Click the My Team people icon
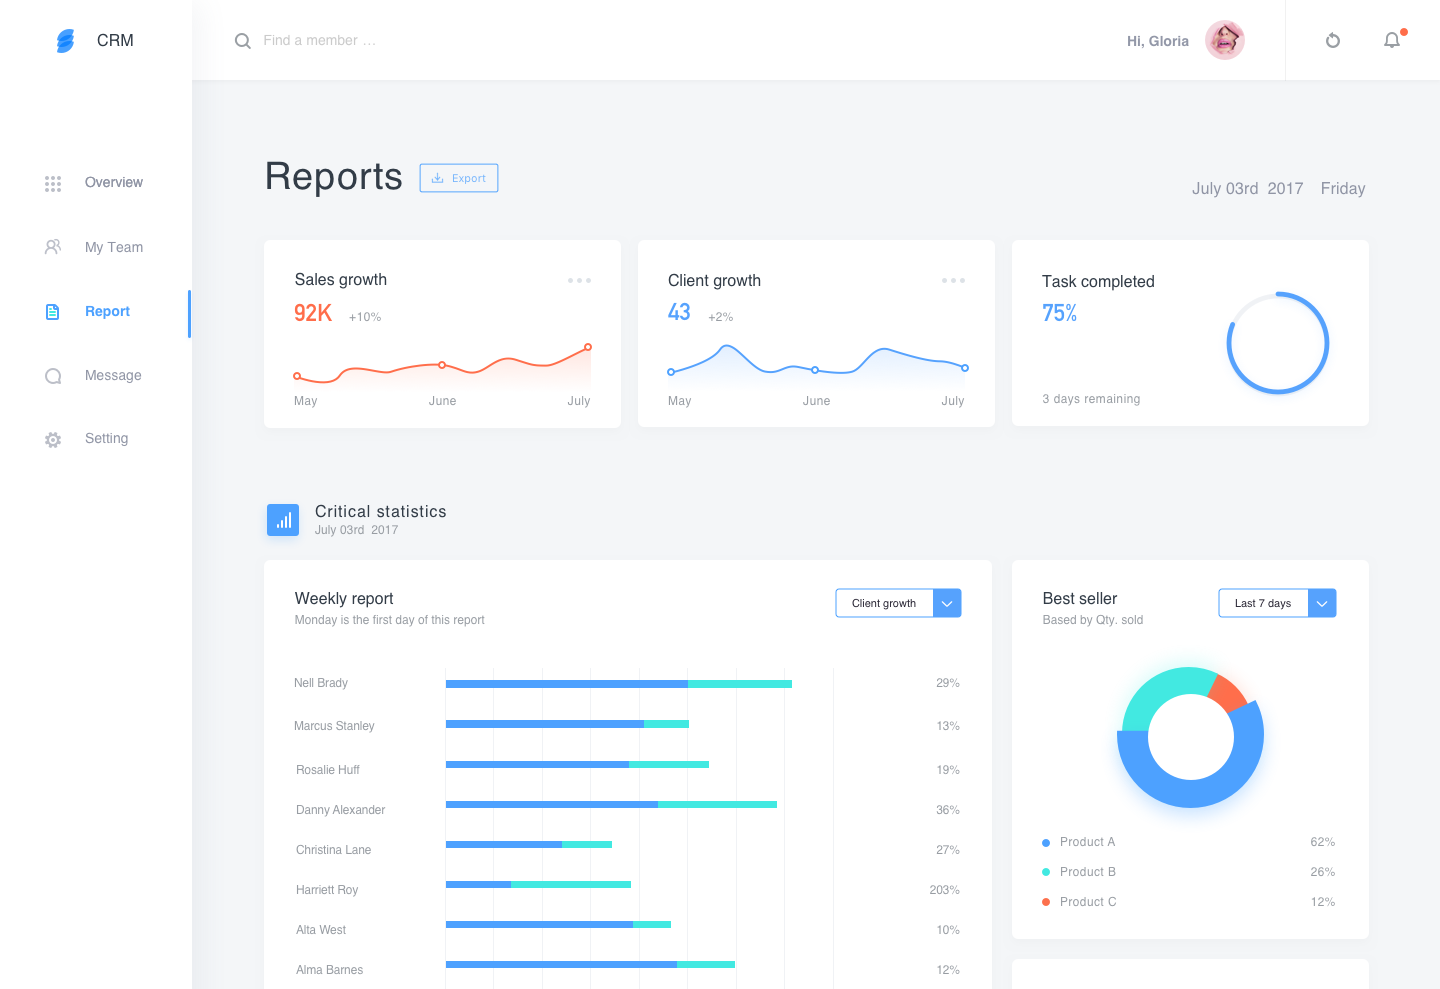This screenshot has height=989, width=1440. (53, 247)
